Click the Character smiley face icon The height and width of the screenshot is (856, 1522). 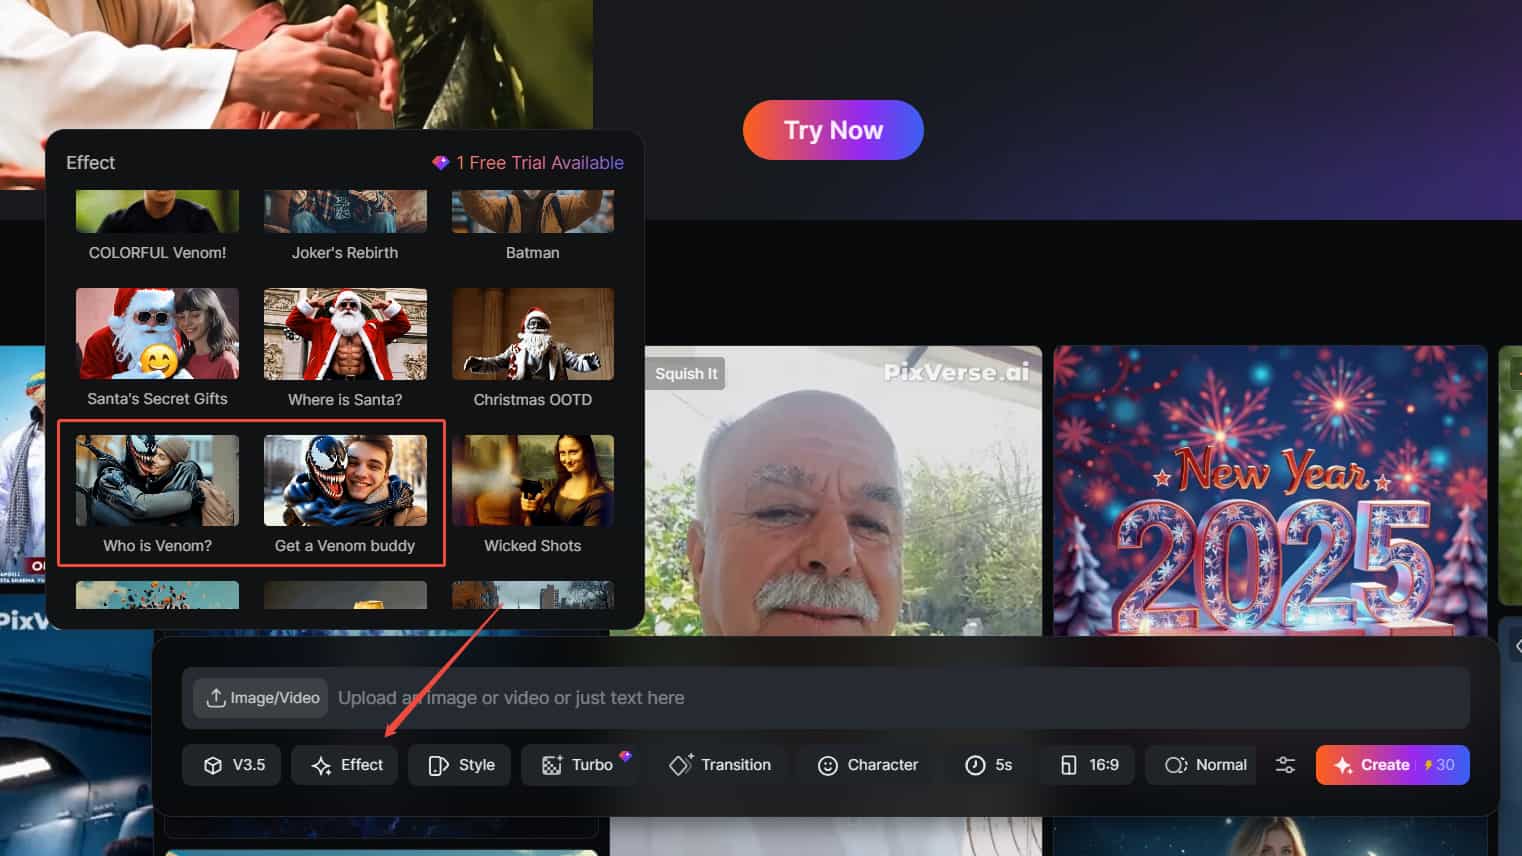click(828, 765)
